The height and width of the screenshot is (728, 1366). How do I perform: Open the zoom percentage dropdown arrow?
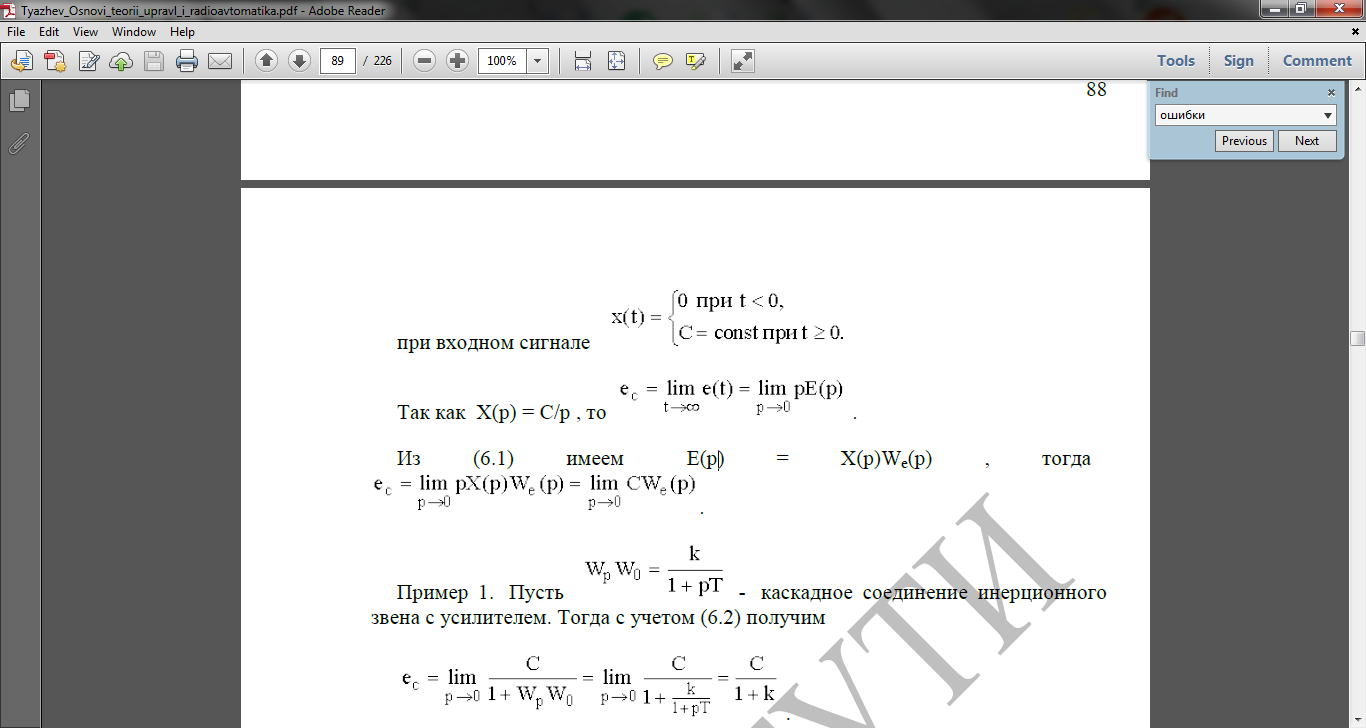[538, 61]
